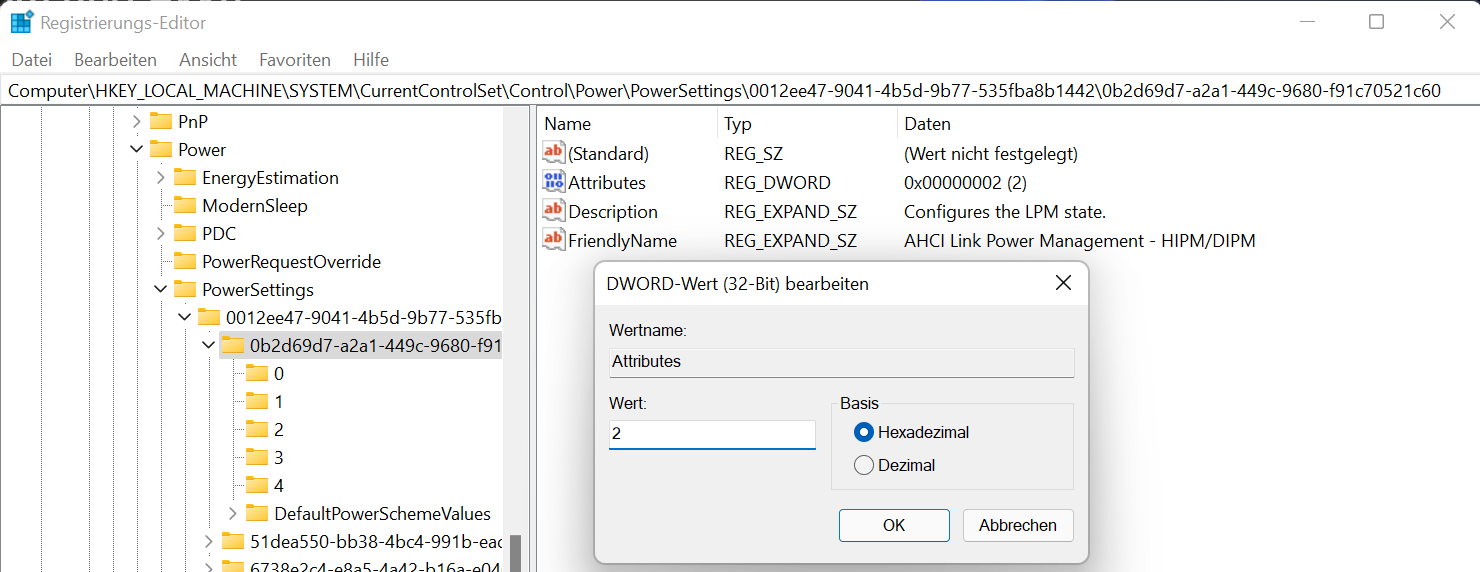Viewport: 1480px width, 572px height.
Task: Select the DefaultPowerSchemeValues folder icon
Action: [257, 513]
